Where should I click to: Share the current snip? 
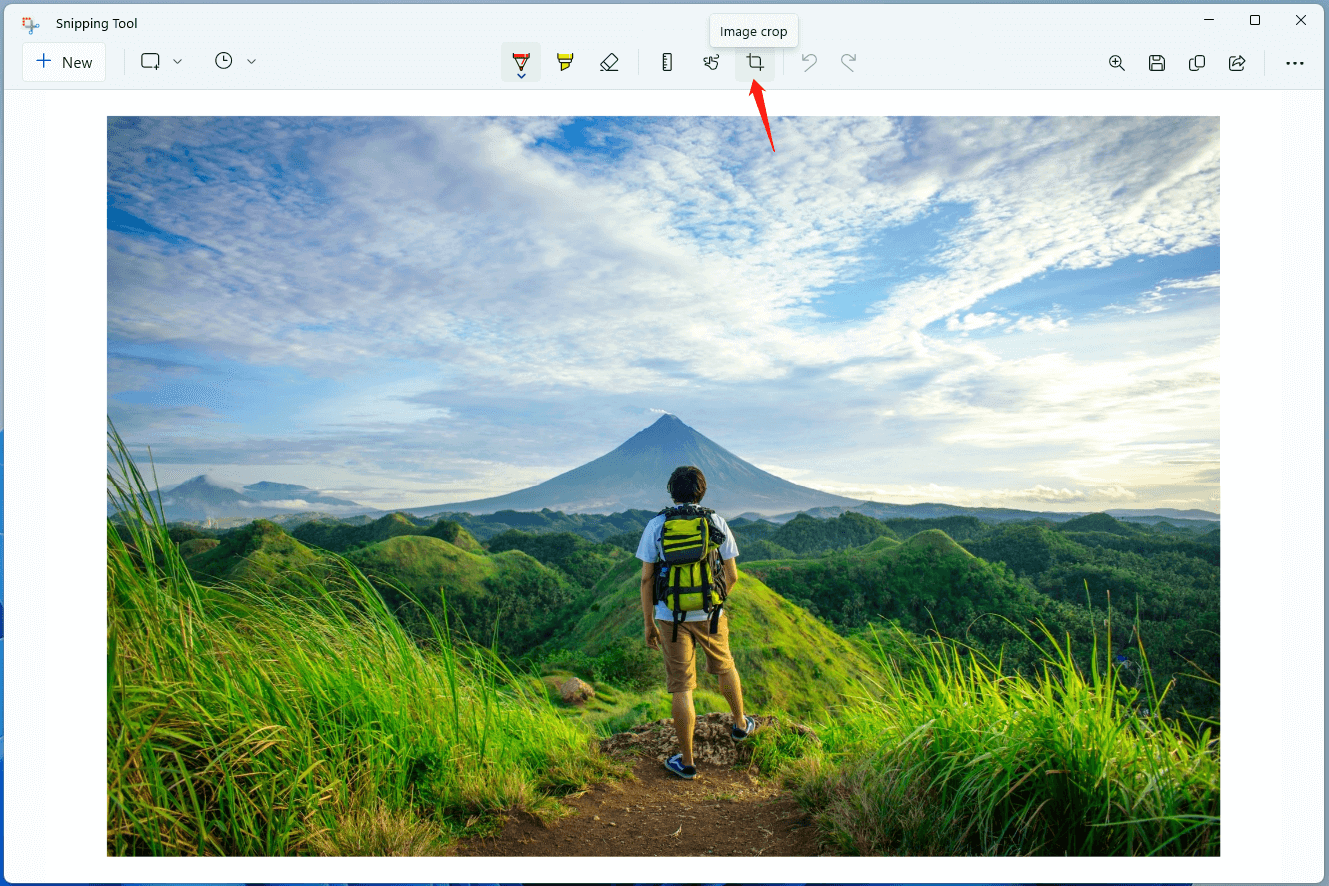tap(1237, 62)
